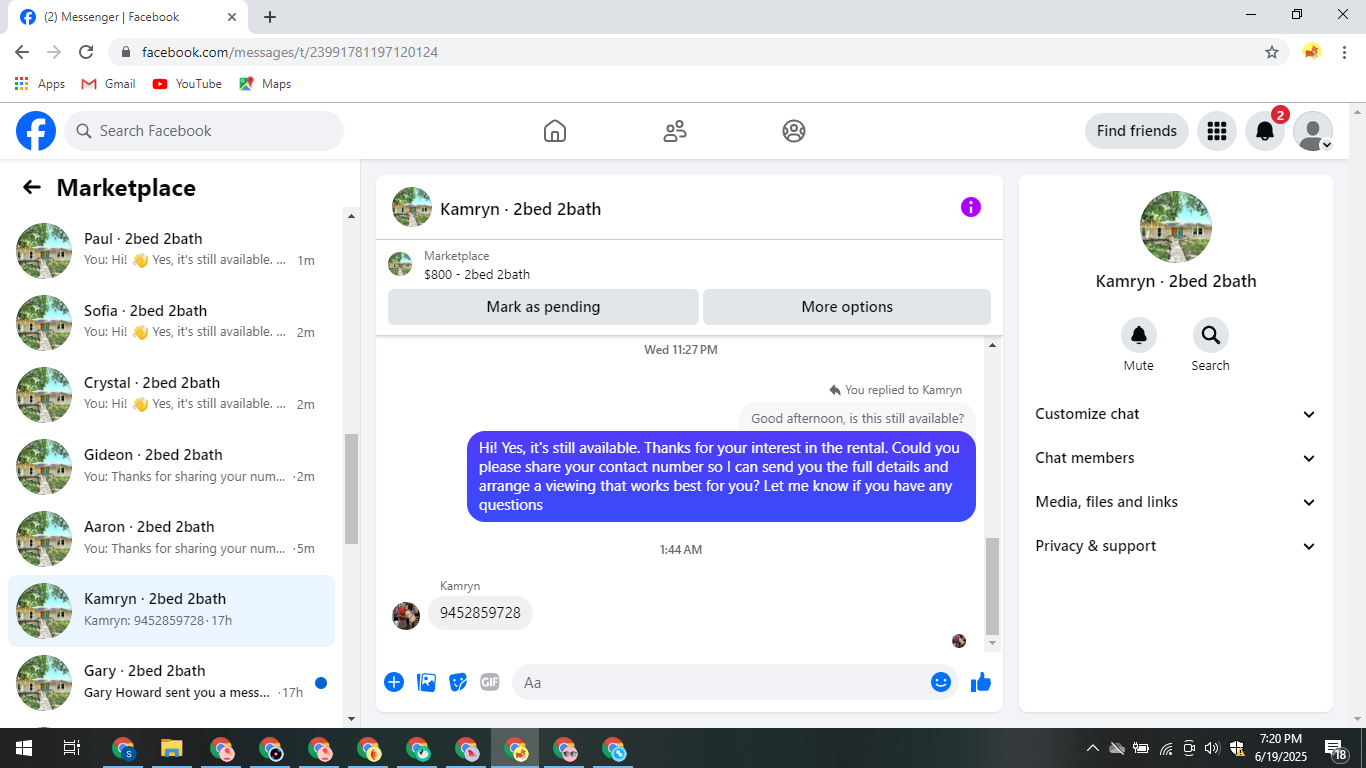Choose a GIF from the composer
This screenshot has height=768, width=1366.
(490, 682)
